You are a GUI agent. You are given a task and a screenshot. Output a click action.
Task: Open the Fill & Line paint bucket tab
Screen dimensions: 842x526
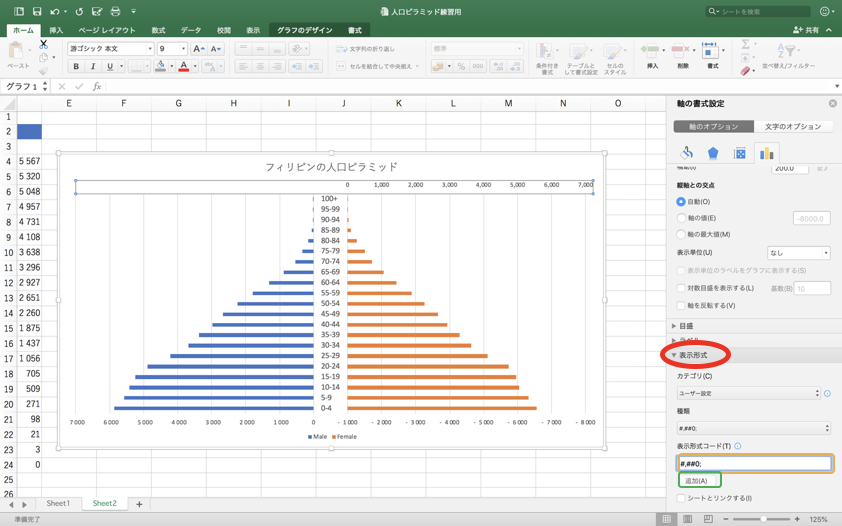click(x=686, y=153)
